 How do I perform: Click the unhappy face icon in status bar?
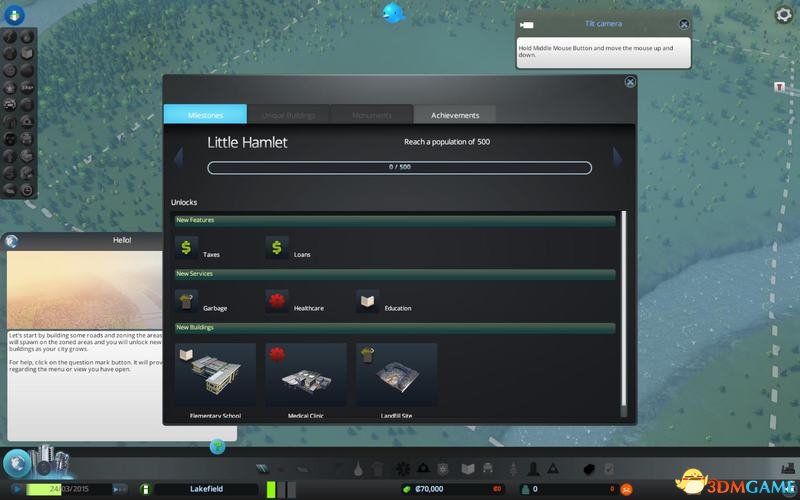click(626, 490)
